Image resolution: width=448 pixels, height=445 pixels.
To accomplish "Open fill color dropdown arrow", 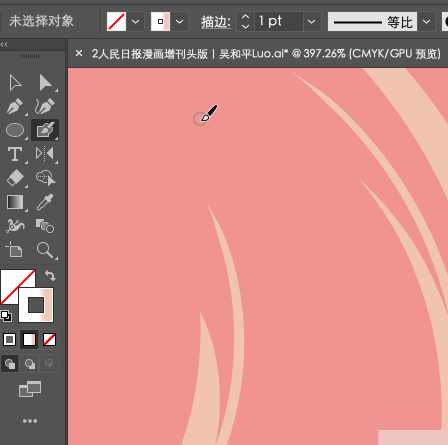I will coord(135,22).
